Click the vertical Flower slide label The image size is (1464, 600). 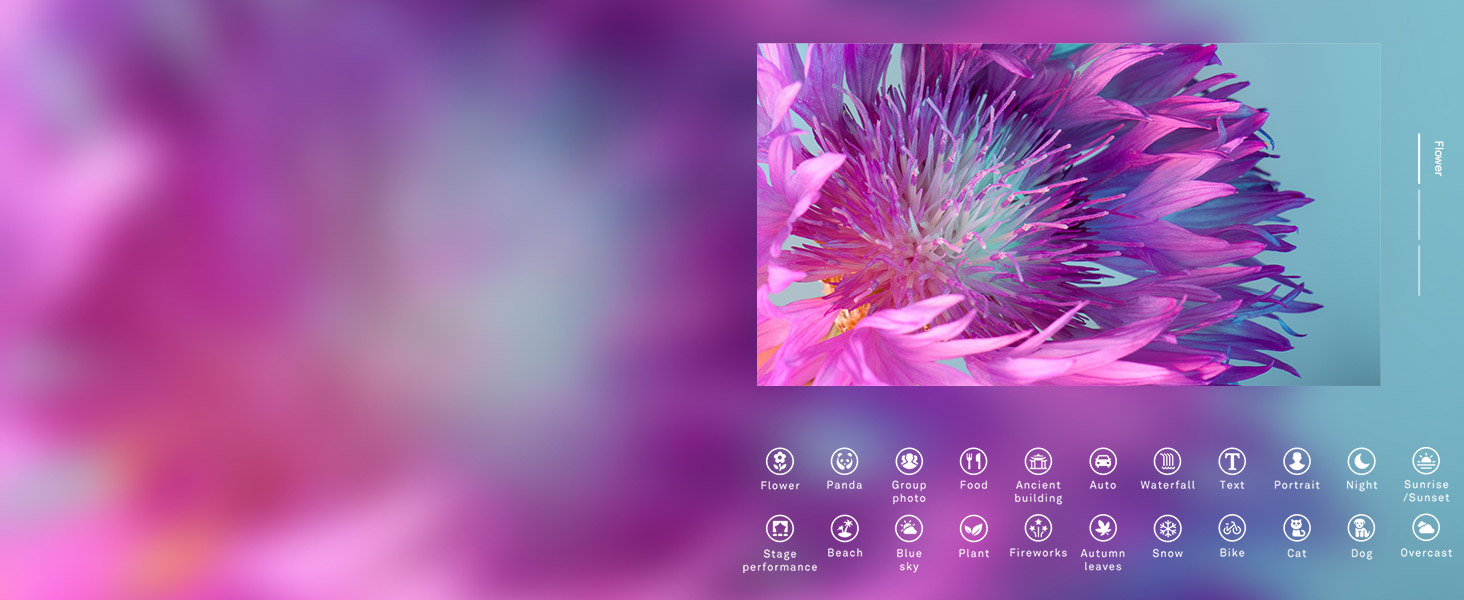(1438, 159)
